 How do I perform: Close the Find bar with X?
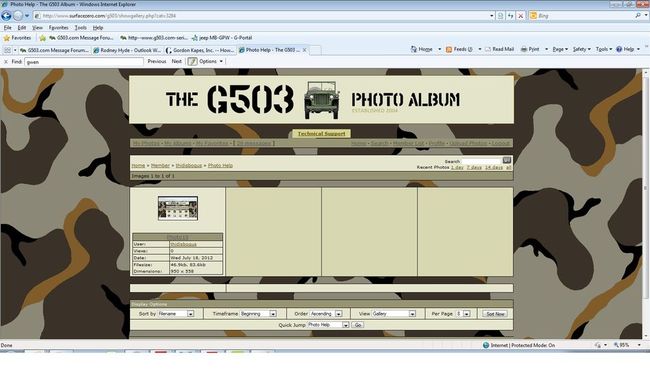pos(6,61)
